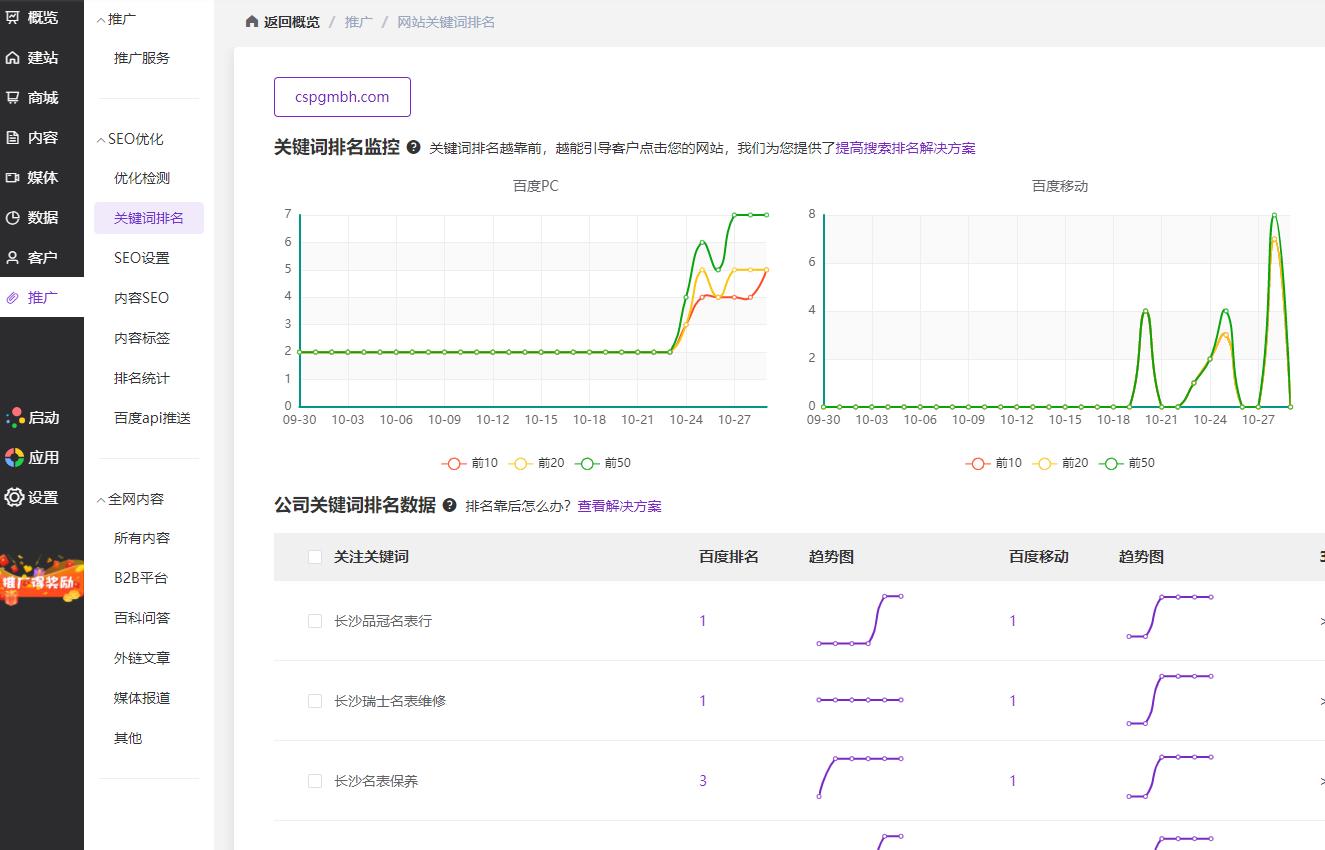Select the 数据 sidebar icon
1325x850 pixels.
42,217
